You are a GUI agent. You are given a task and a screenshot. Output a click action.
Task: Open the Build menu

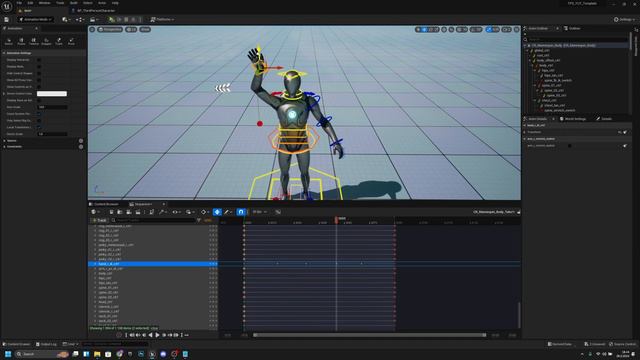73,3
